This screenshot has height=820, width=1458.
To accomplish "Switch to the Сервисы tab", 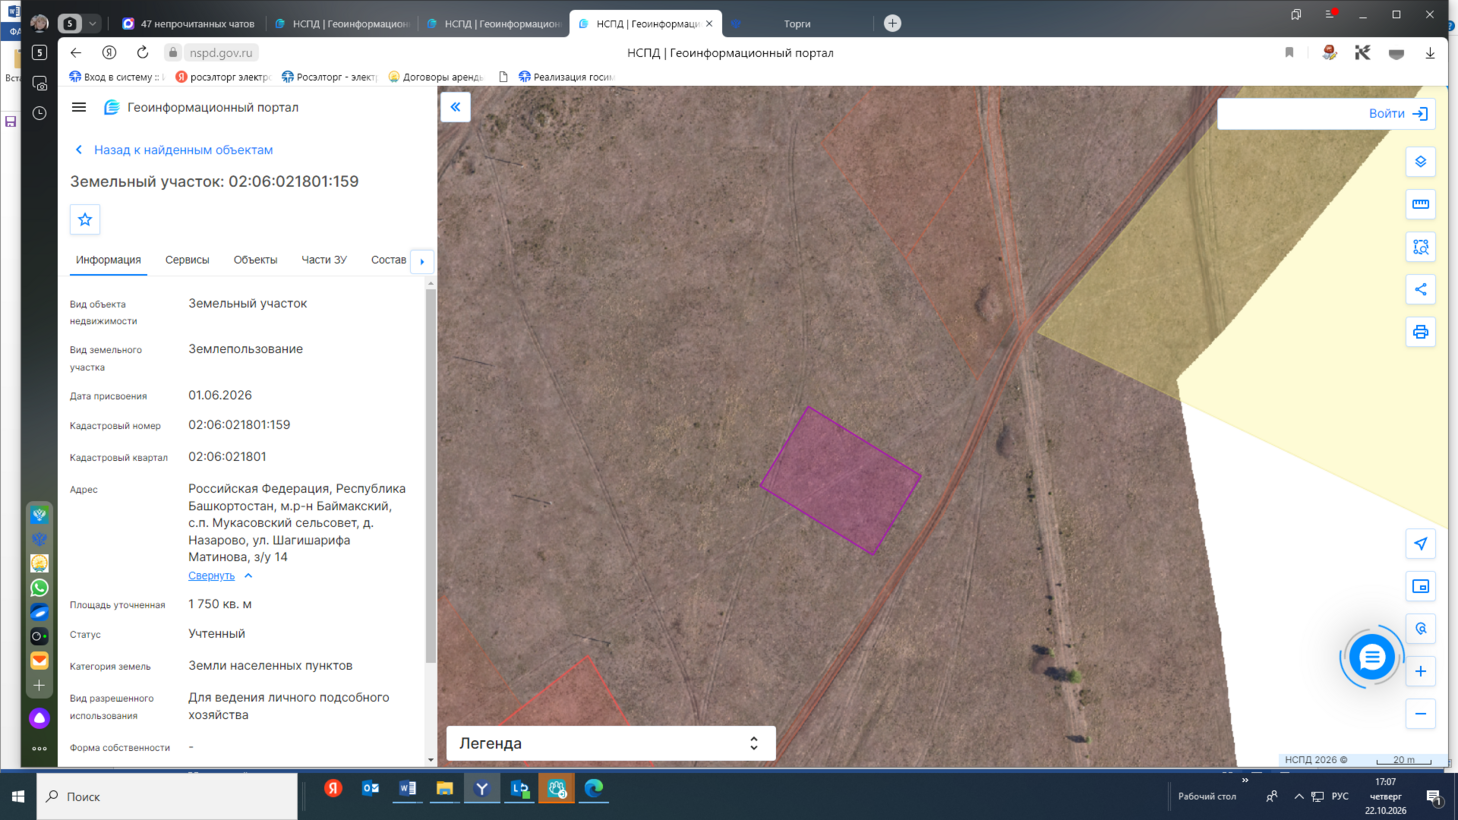I will click(x=187, y=260).
